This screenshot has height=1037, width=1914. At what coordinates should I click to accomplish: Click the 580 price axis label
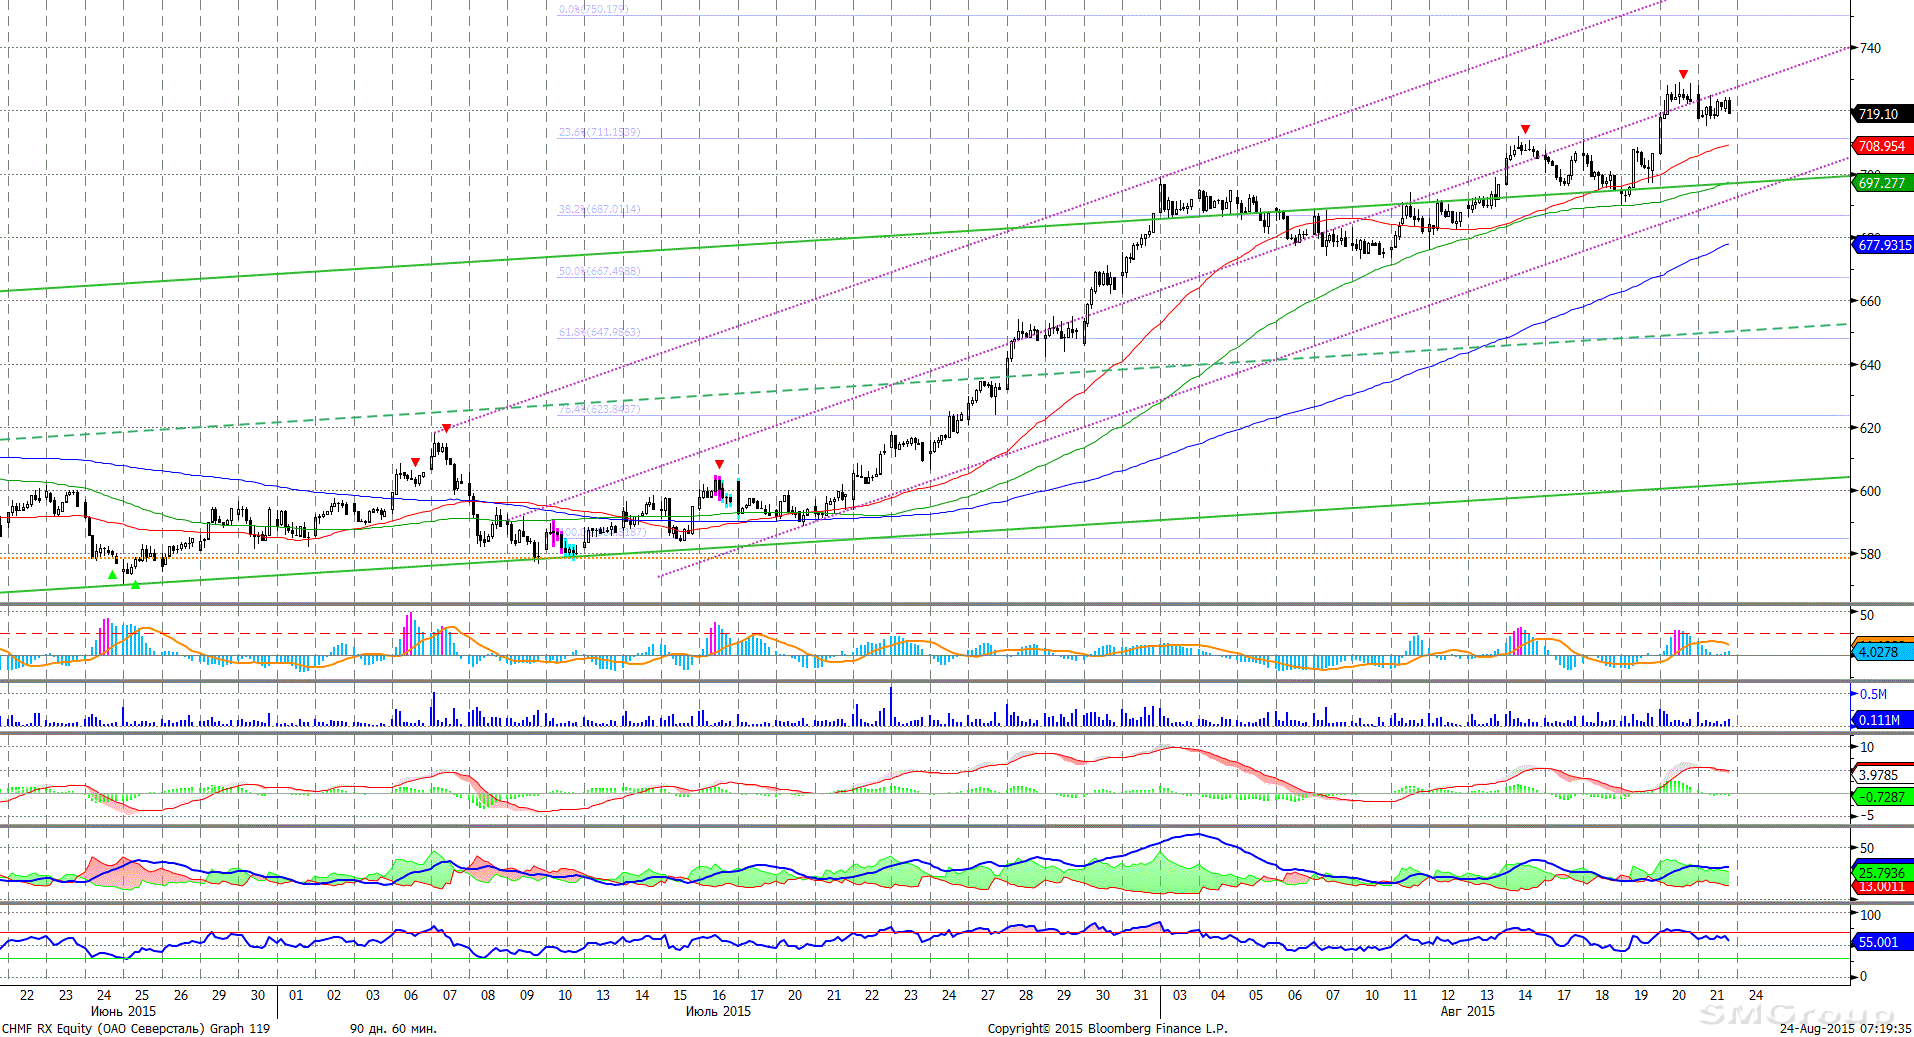[1870, 554]
